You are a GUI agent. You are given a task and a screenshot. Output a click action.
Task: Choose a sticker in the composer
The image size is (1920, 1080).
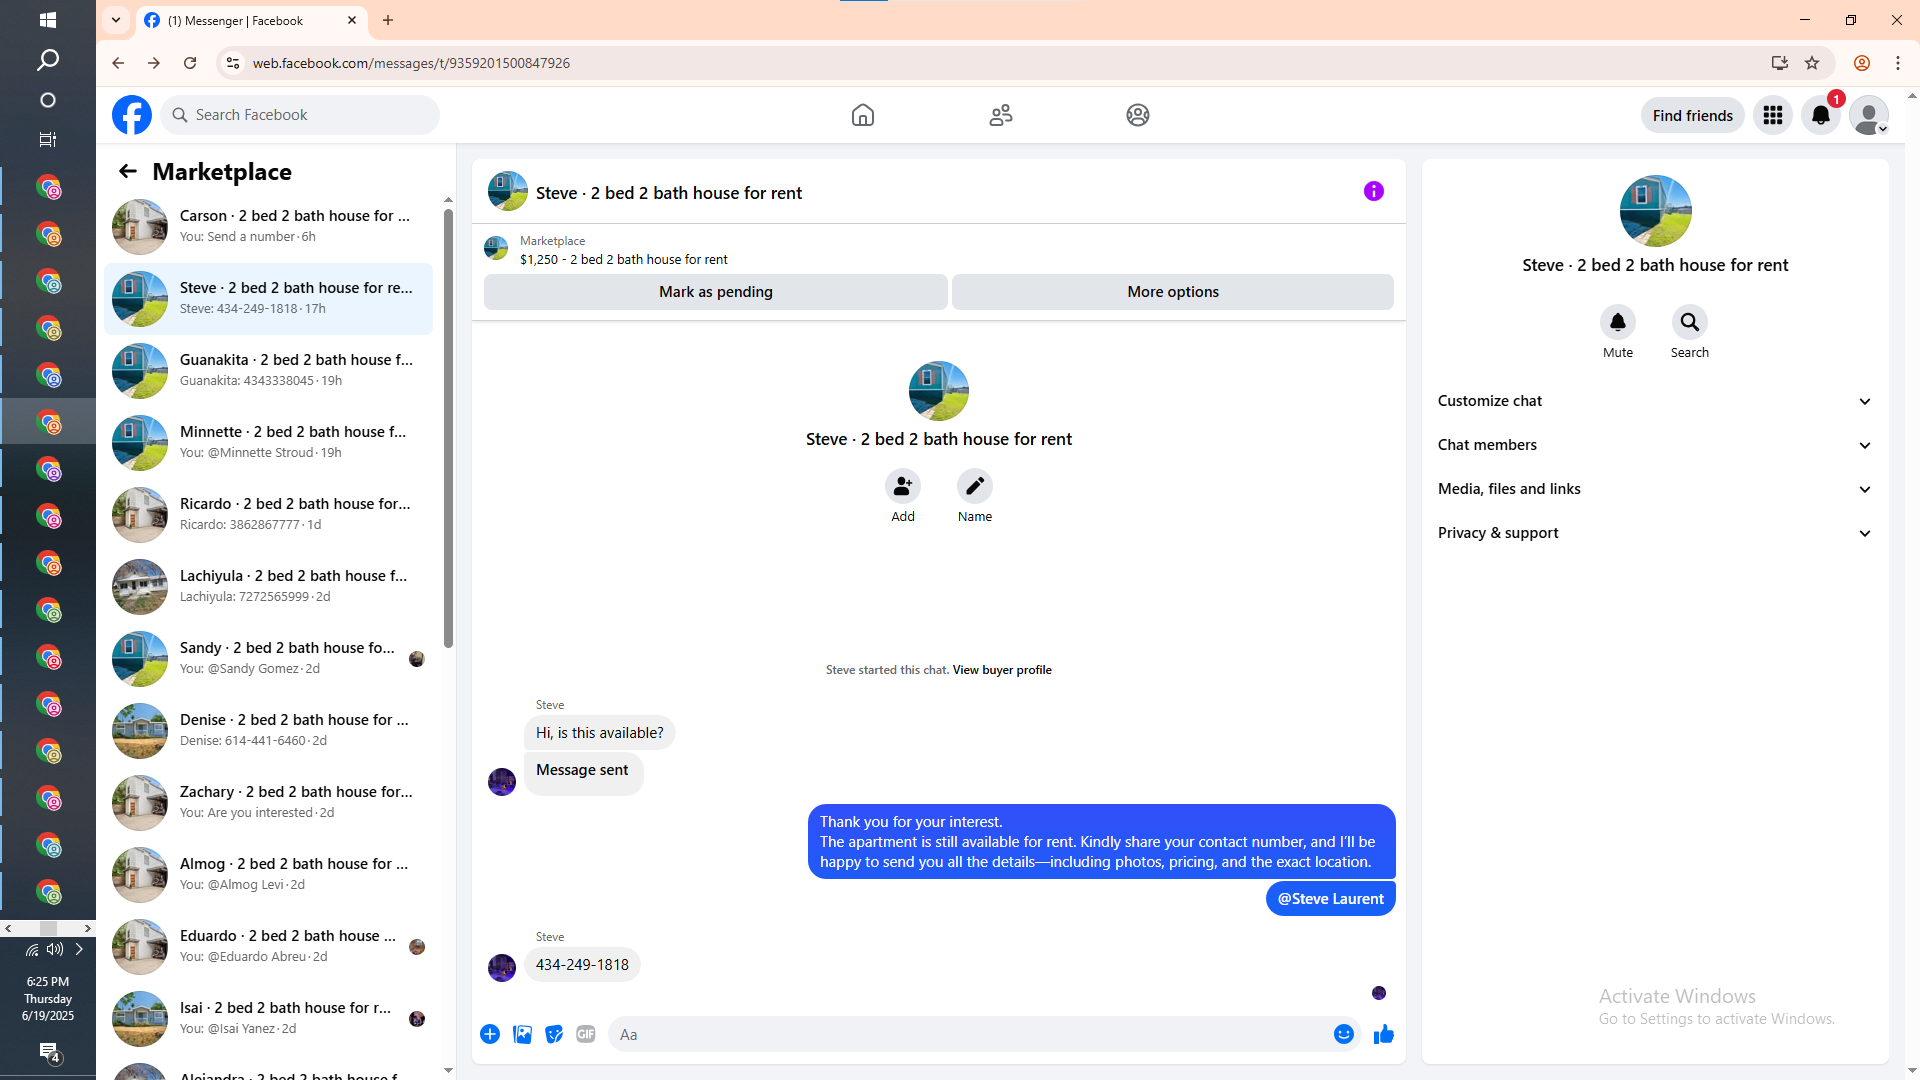[554, 1034]
